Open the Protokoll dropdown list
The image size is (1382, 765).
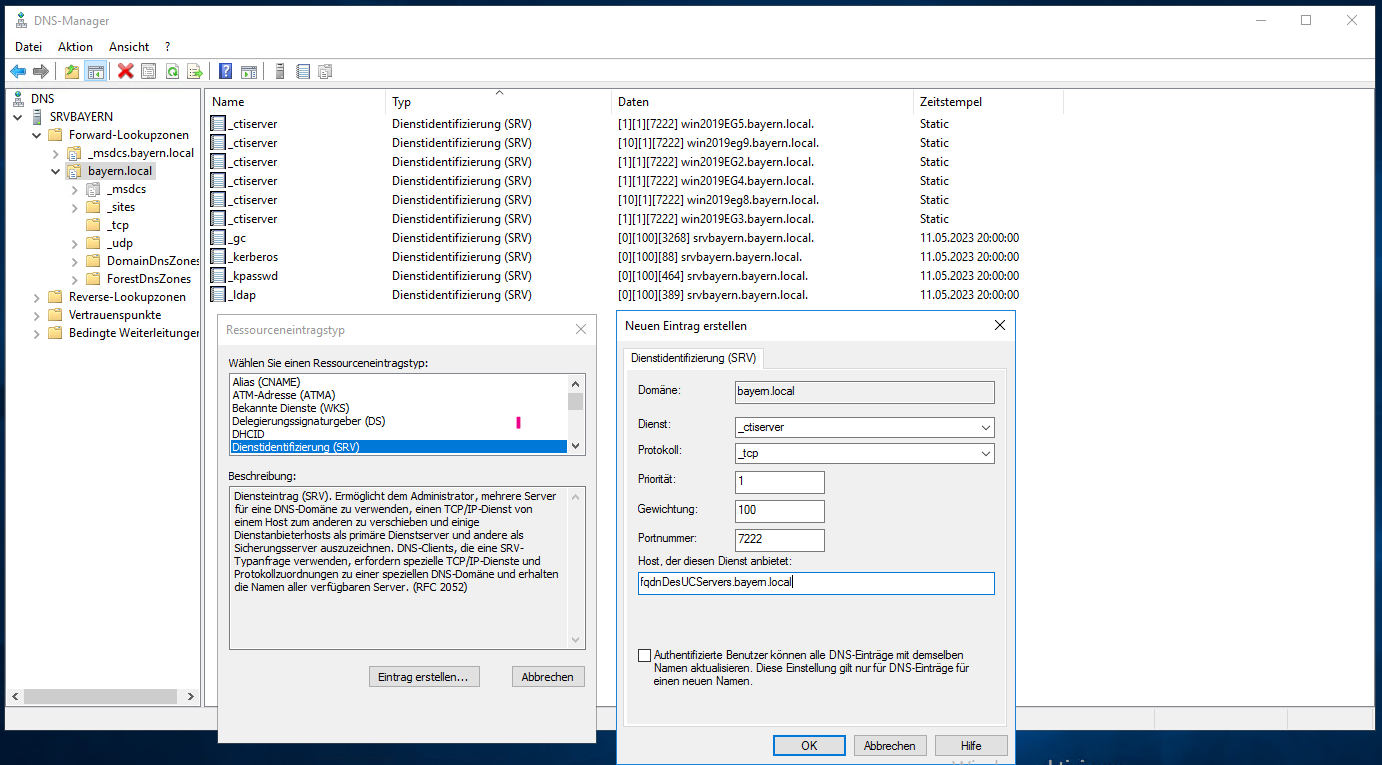pos(986,454)
